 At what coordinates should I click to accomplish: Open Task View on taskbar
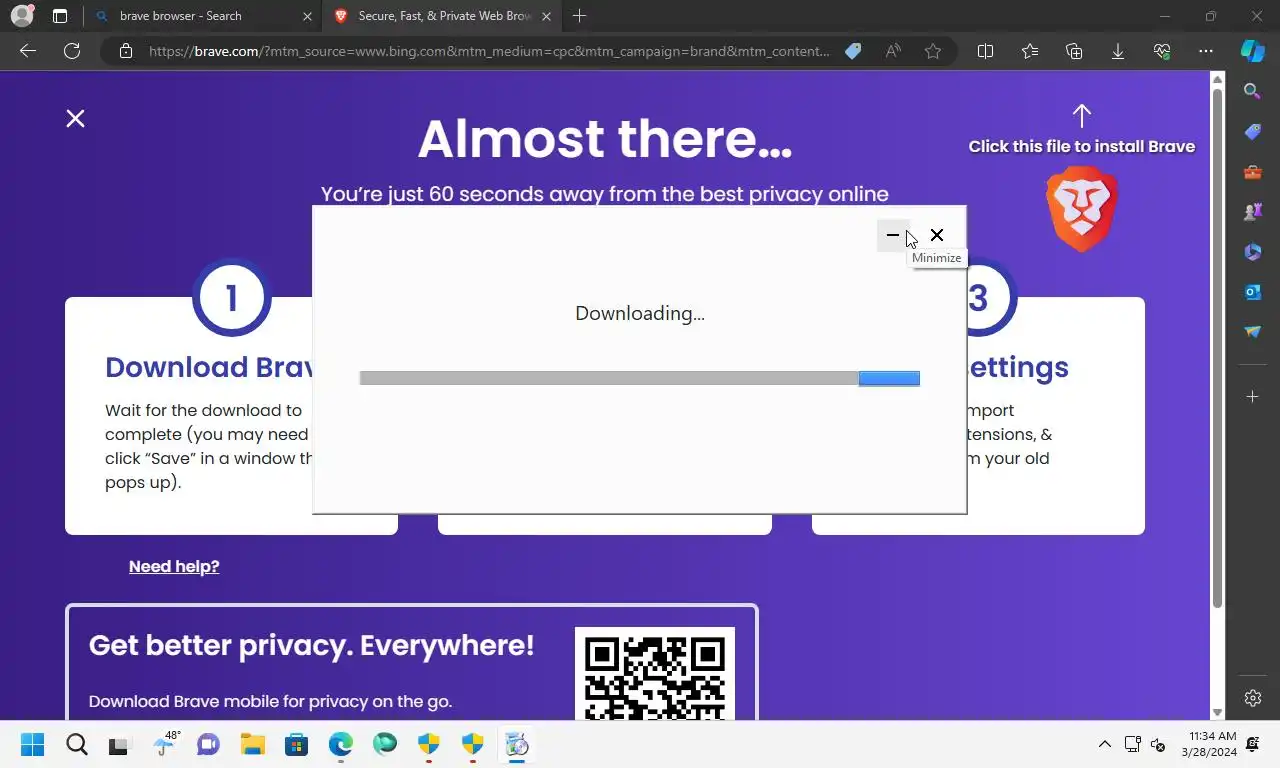click(x=119, y=744)
